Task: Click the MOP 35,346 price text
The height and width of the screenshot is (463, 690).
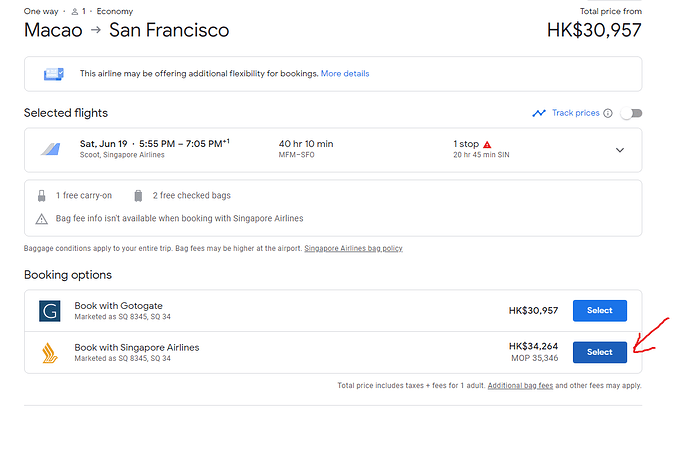Action: (x=535, y=358)
